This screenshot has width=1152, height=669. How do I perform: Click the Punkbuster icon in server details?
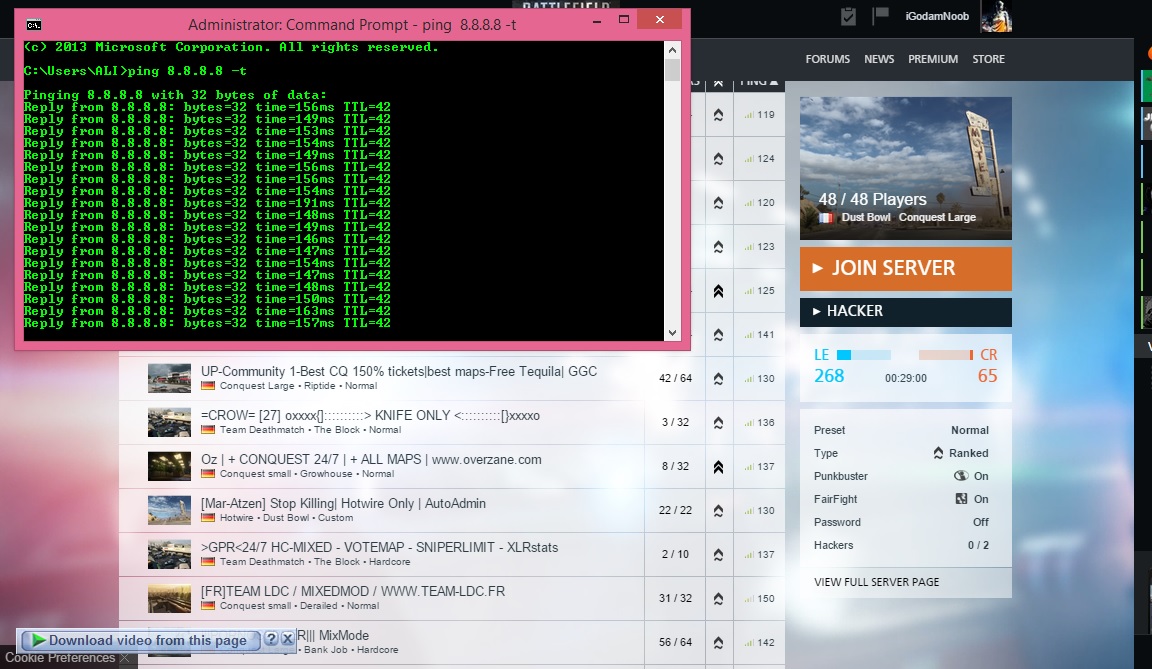[961, 476]
